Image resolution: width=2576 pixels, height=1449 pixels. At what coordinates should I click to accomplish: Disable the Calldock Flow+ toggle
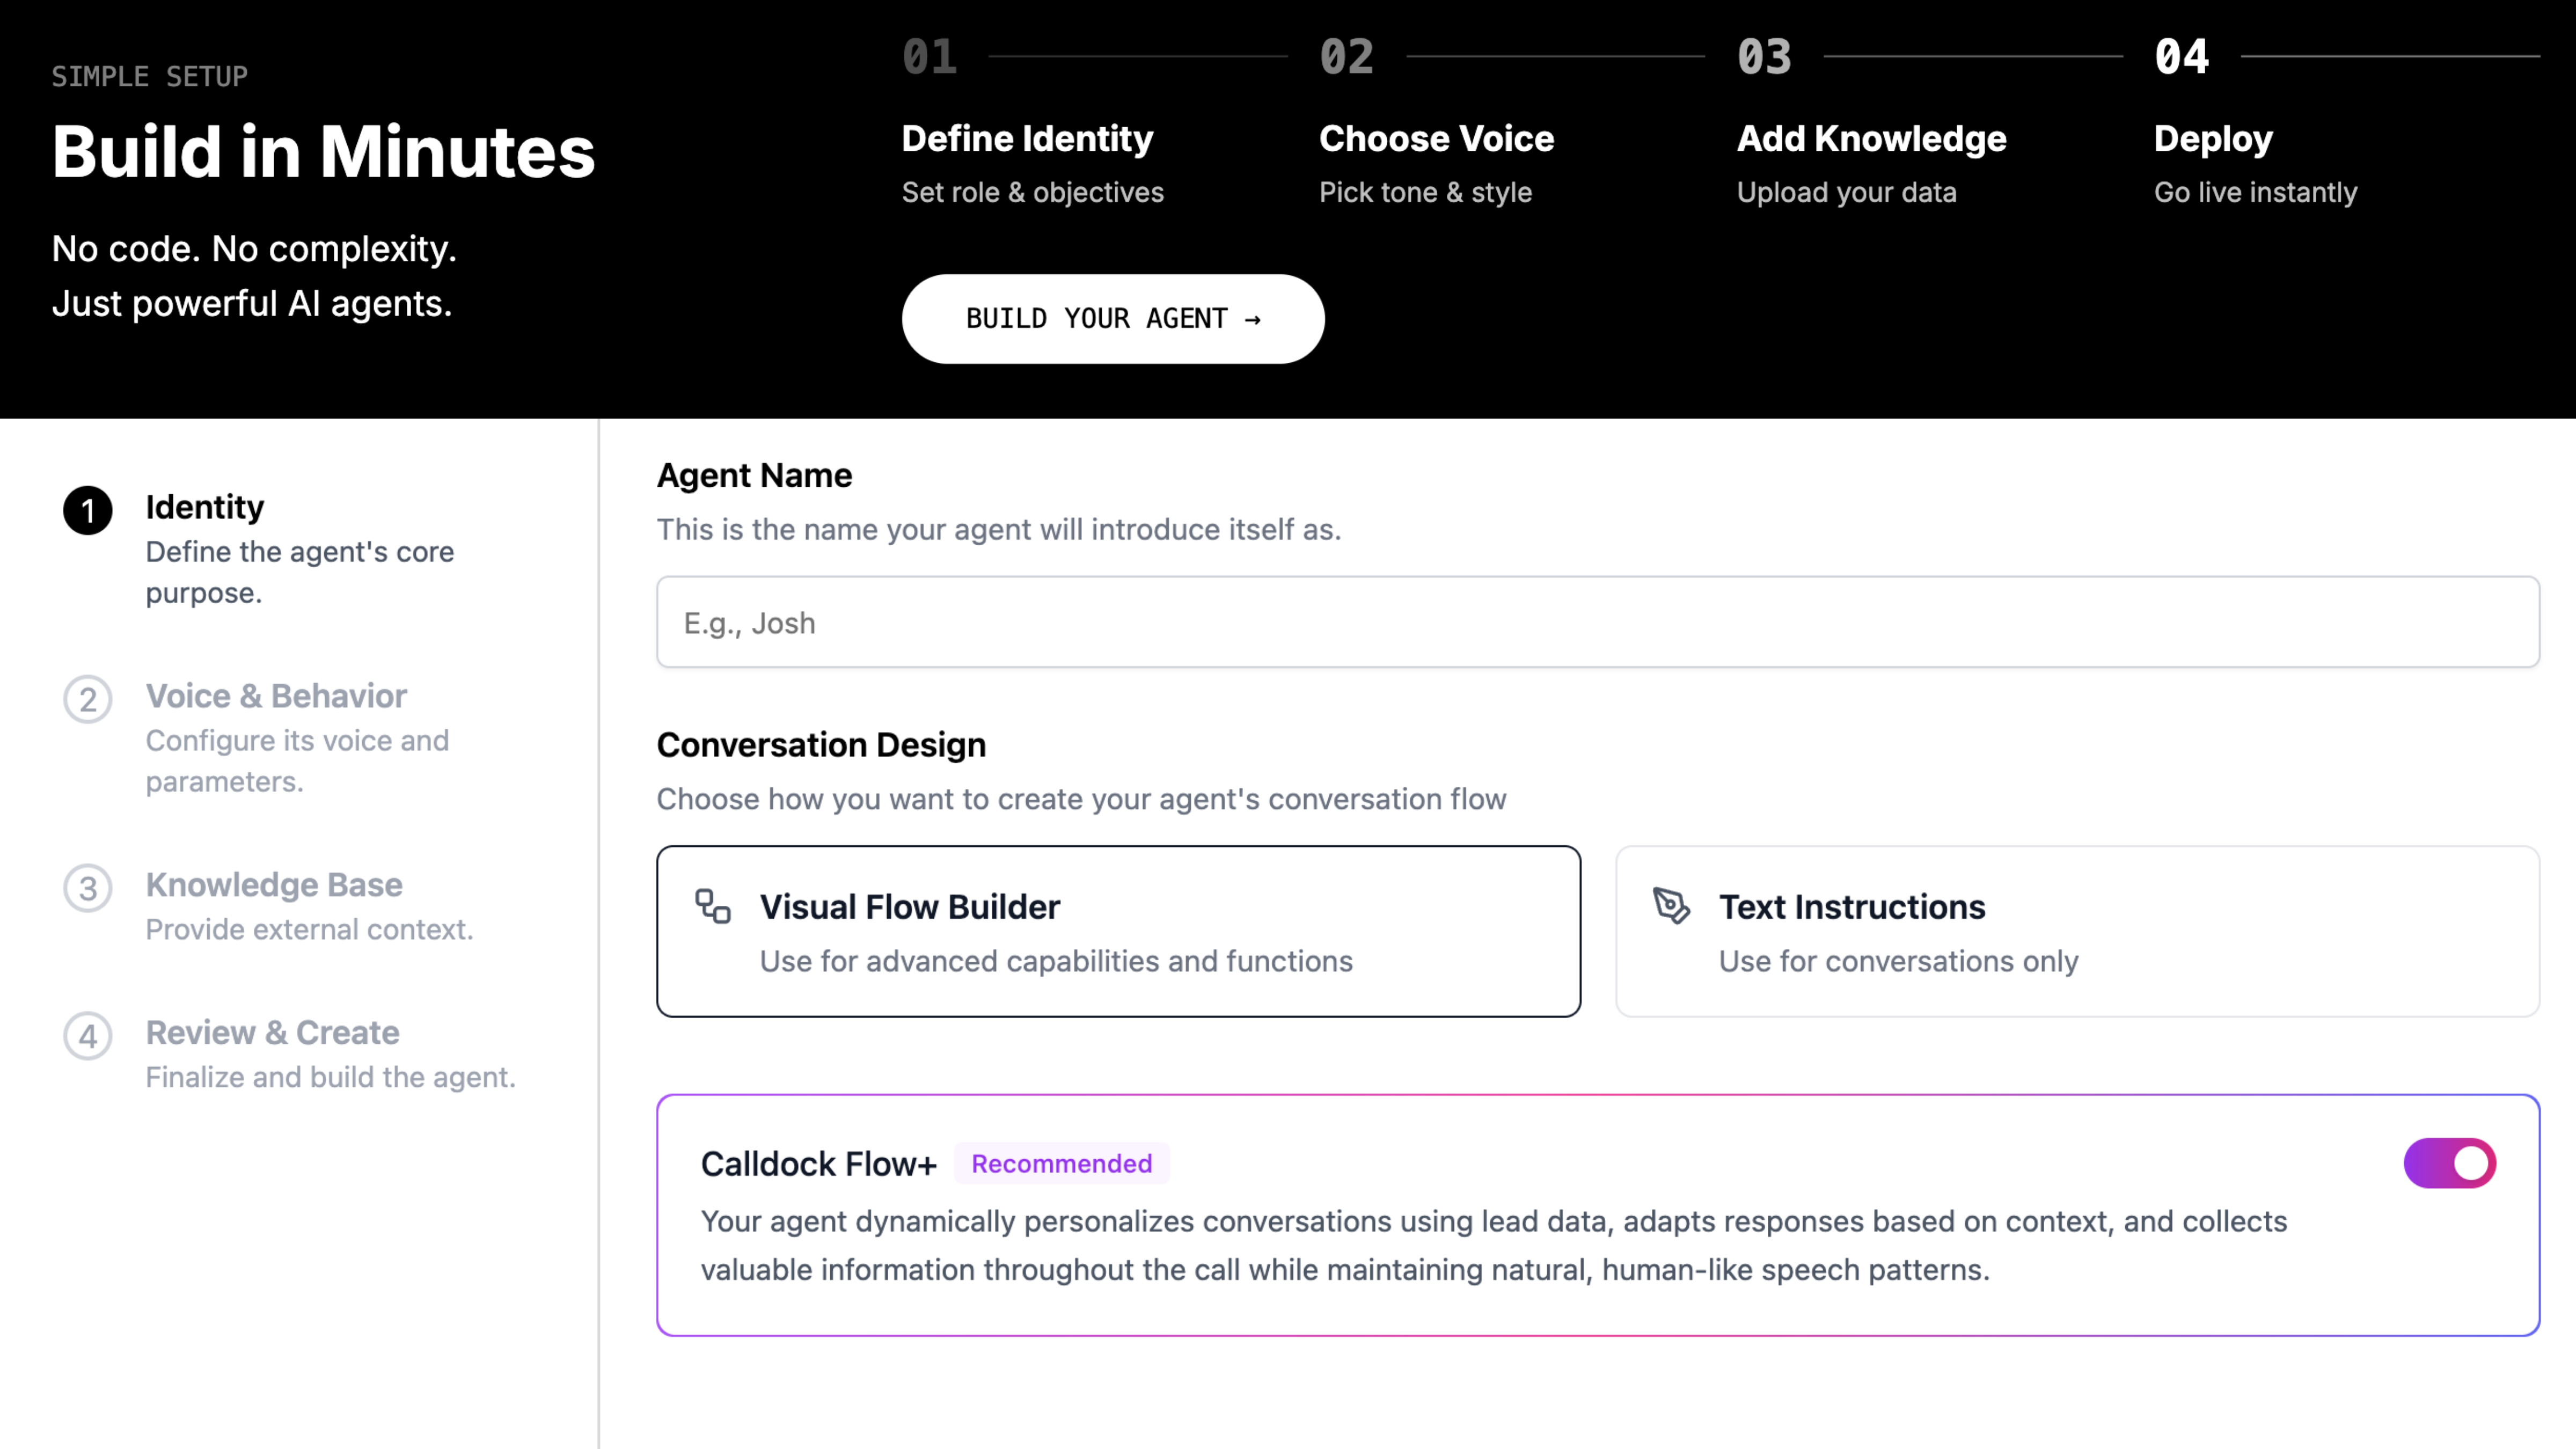click(2449, 1163)
